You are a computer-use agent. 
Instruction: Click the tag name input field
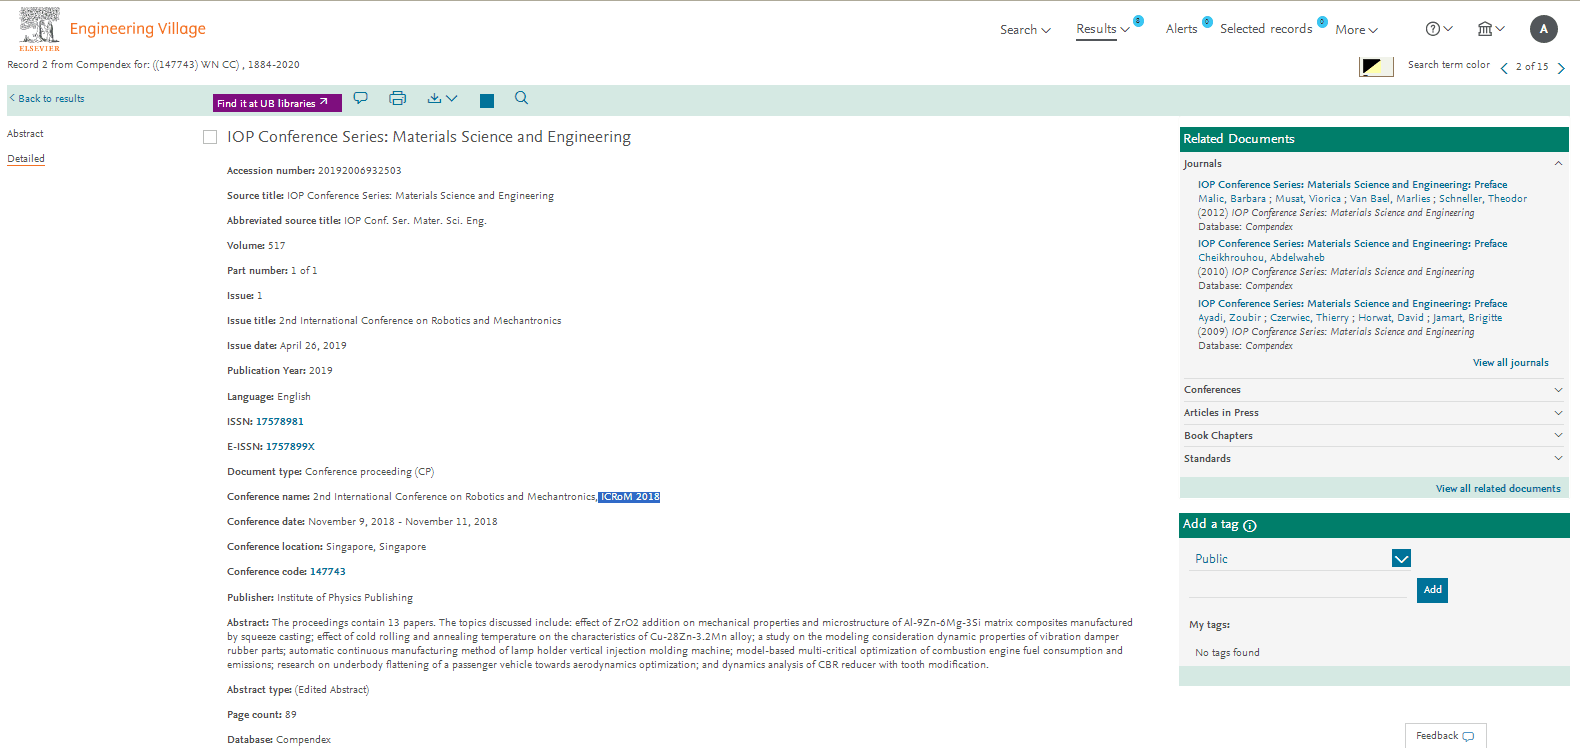click(x=1298, y=589)
